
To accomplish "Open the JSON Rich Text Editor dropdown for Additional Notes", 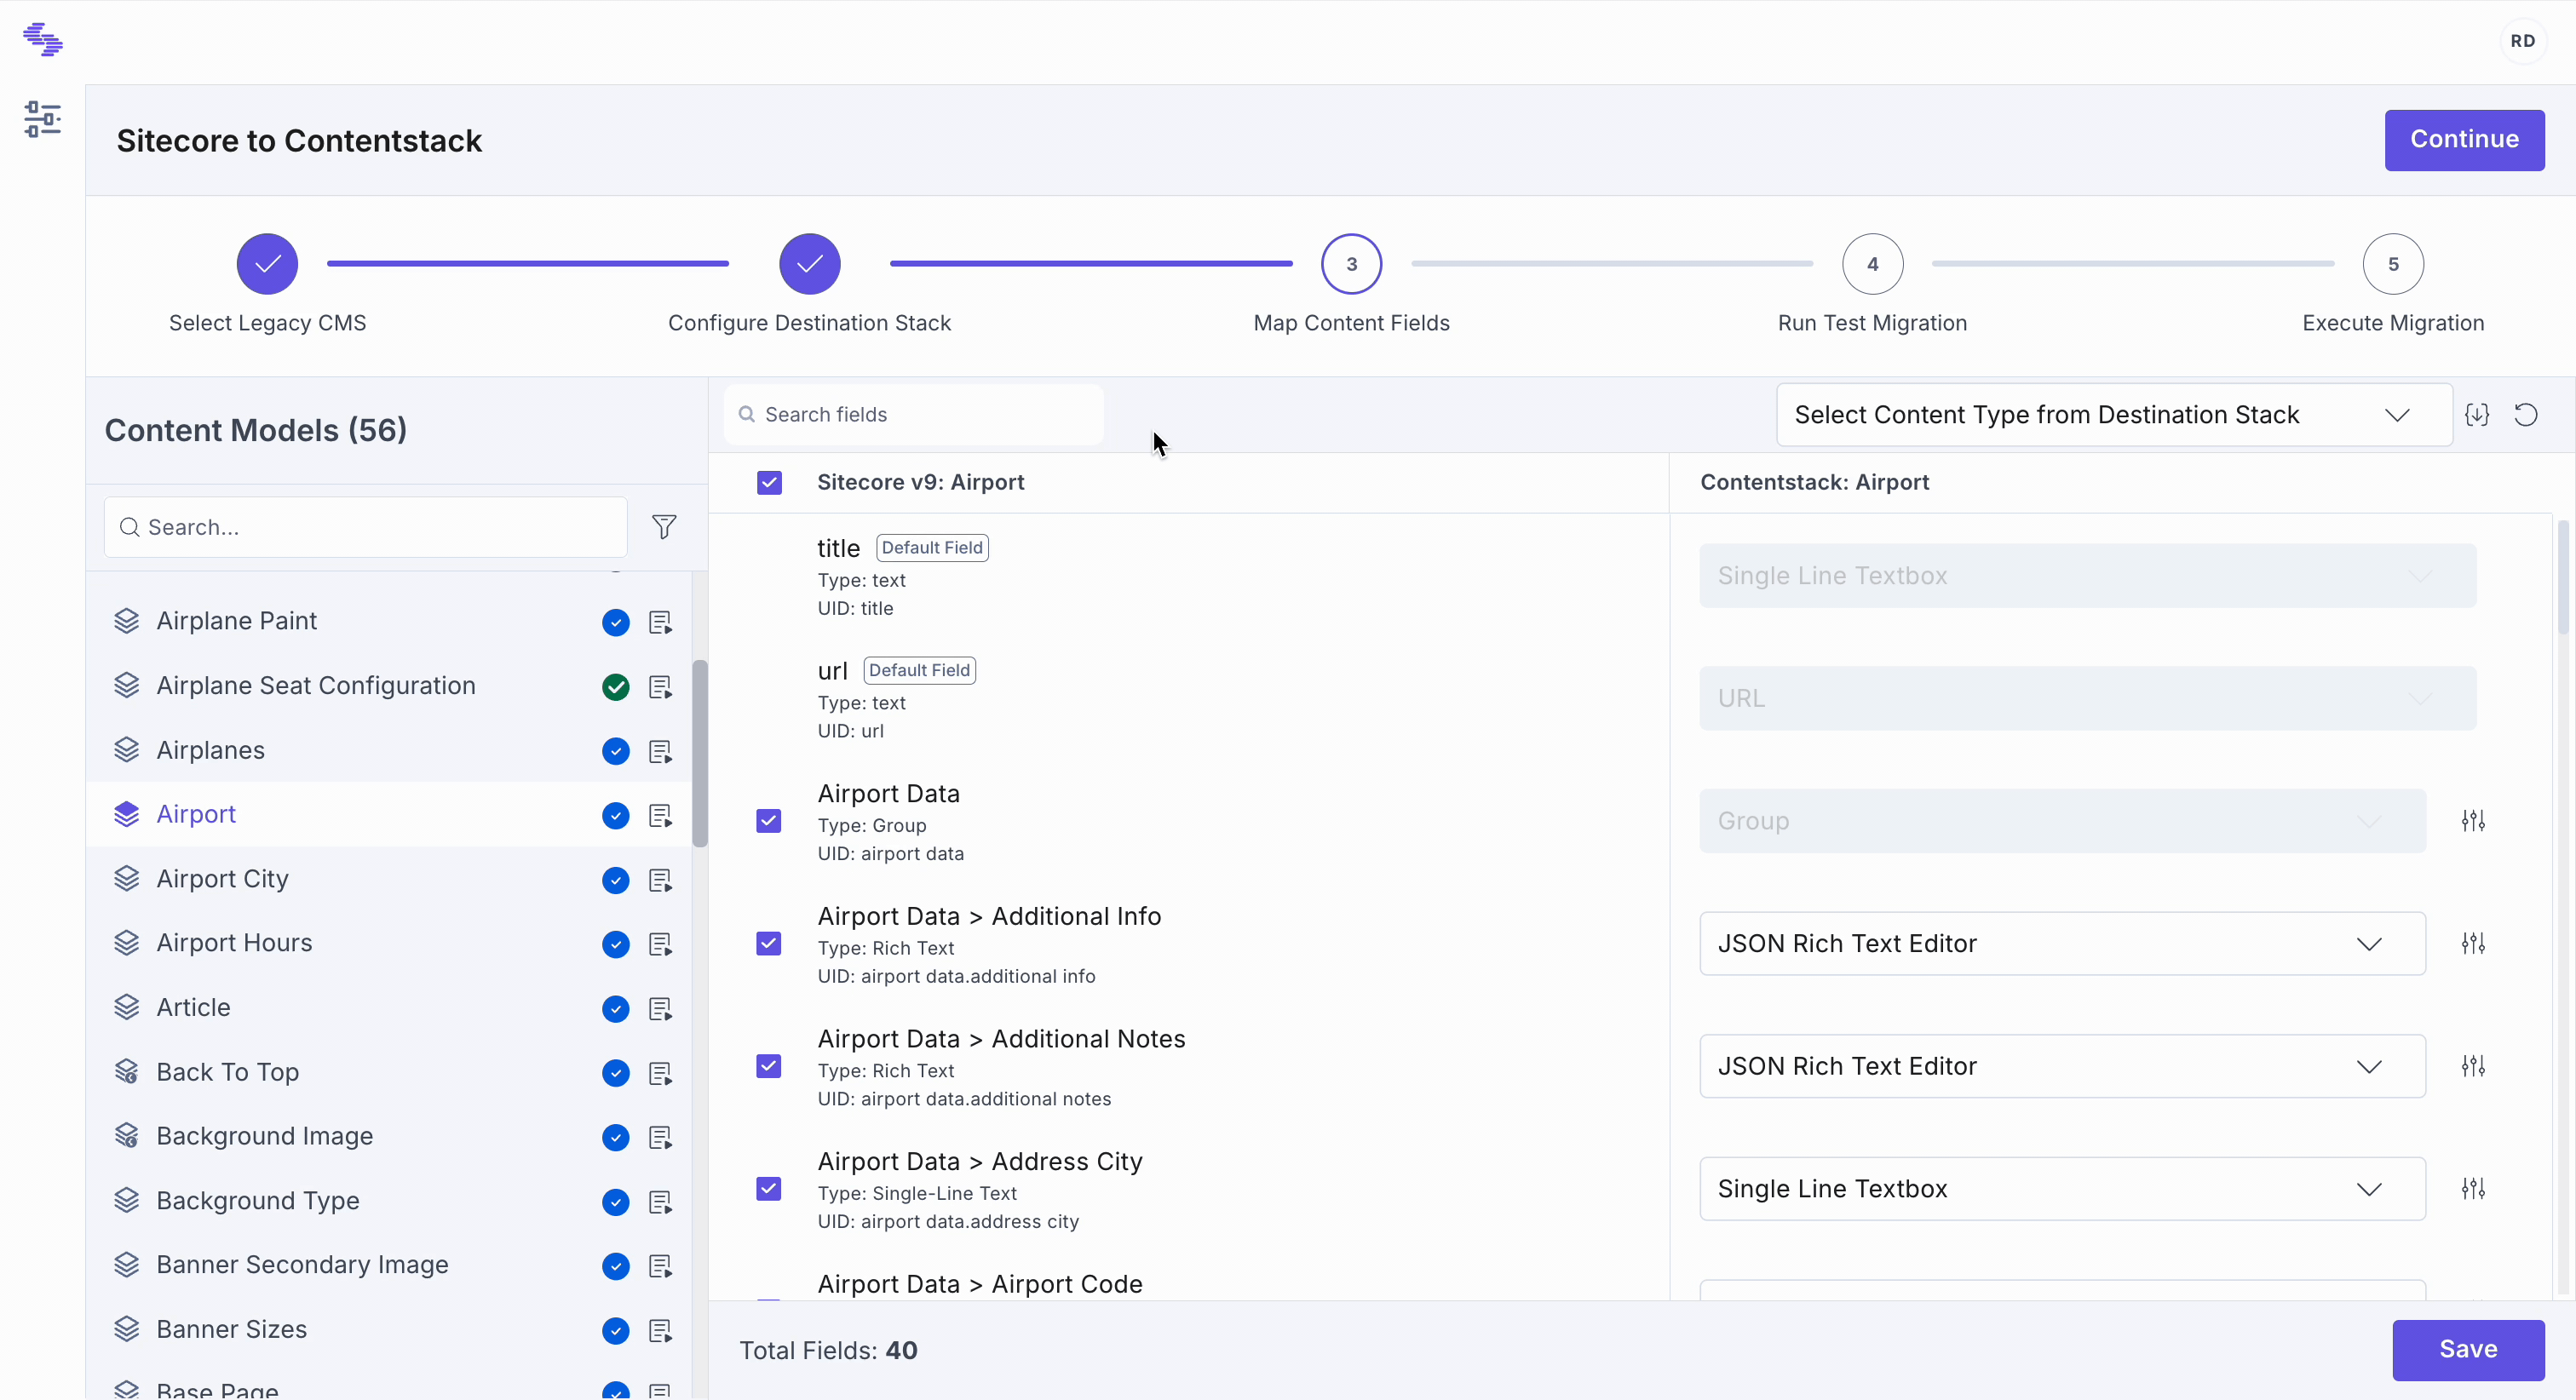I will point(2062,1066).
